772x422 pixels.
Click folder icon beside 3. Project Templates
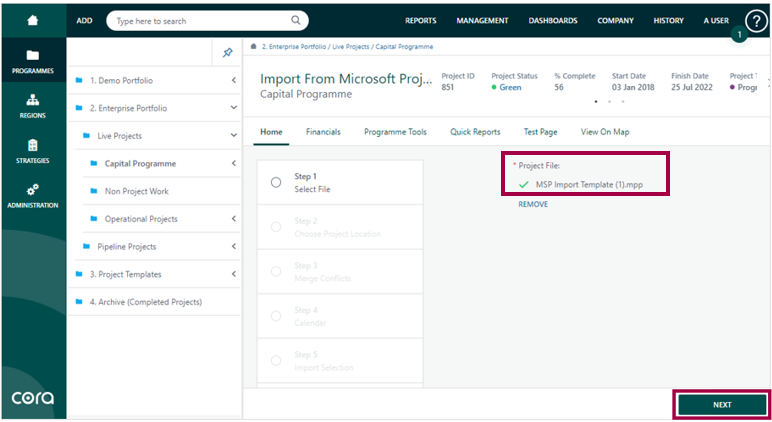(79, 274)
